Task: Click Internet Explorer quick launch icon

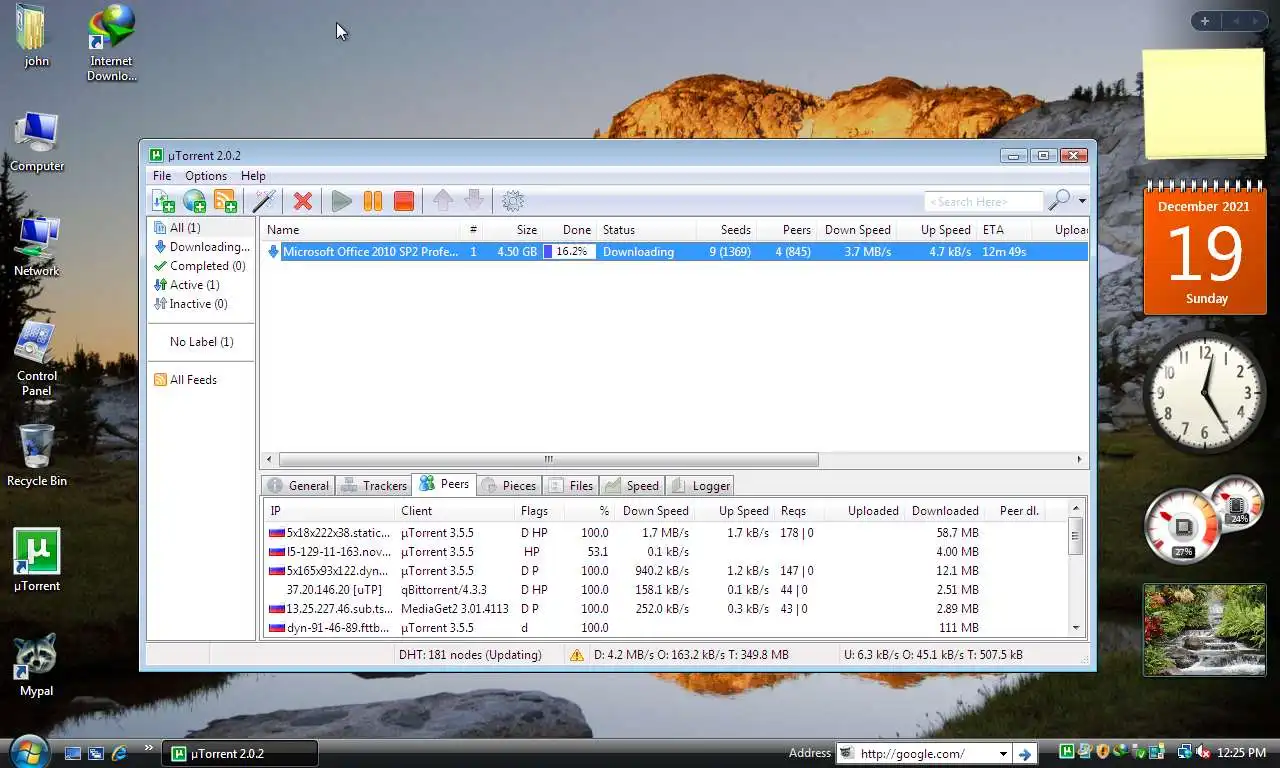Action: point(120,753)
